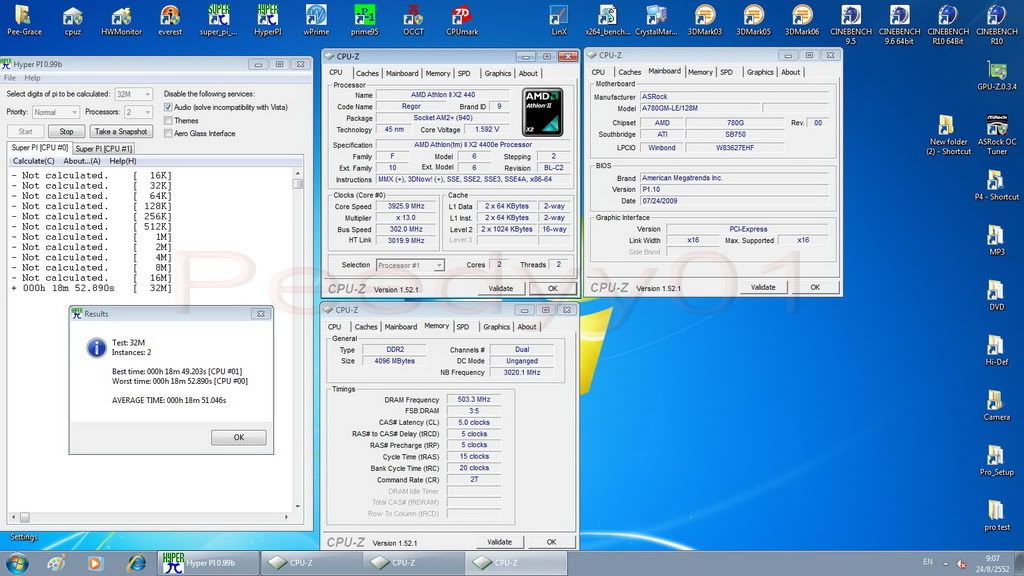
Task: Click Take a Snapshot button
Action: (120, 131)
